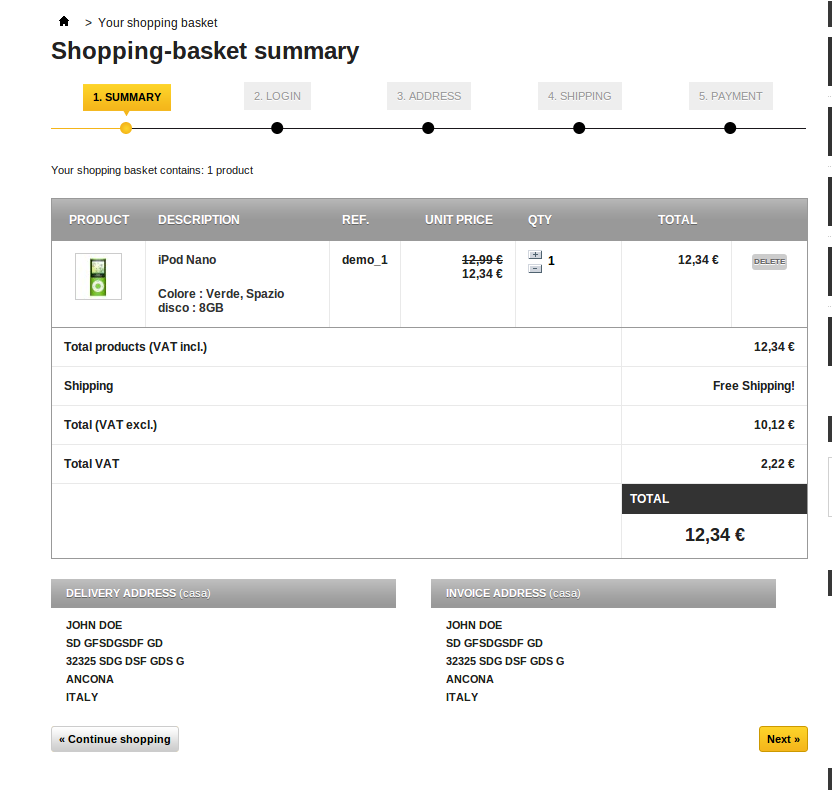Click the Invoice Address header
This screenshot has width=832, height=790.
click(603, 593)
